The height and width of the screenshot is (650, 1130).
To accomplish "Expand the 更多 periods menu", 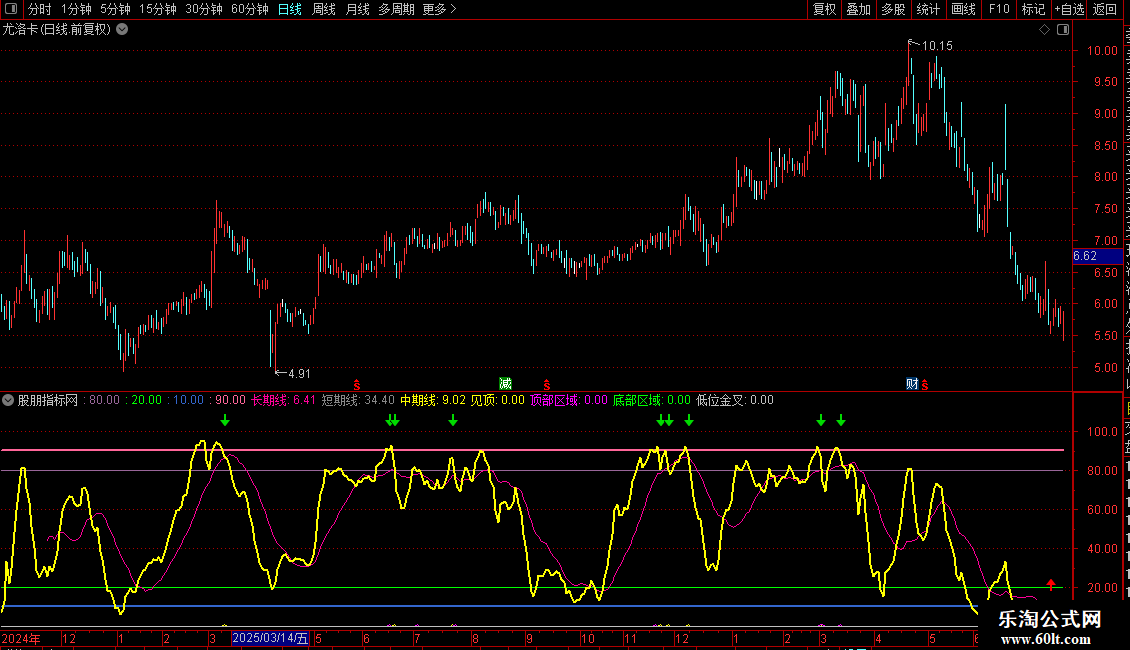I will (x=439, y=9).
